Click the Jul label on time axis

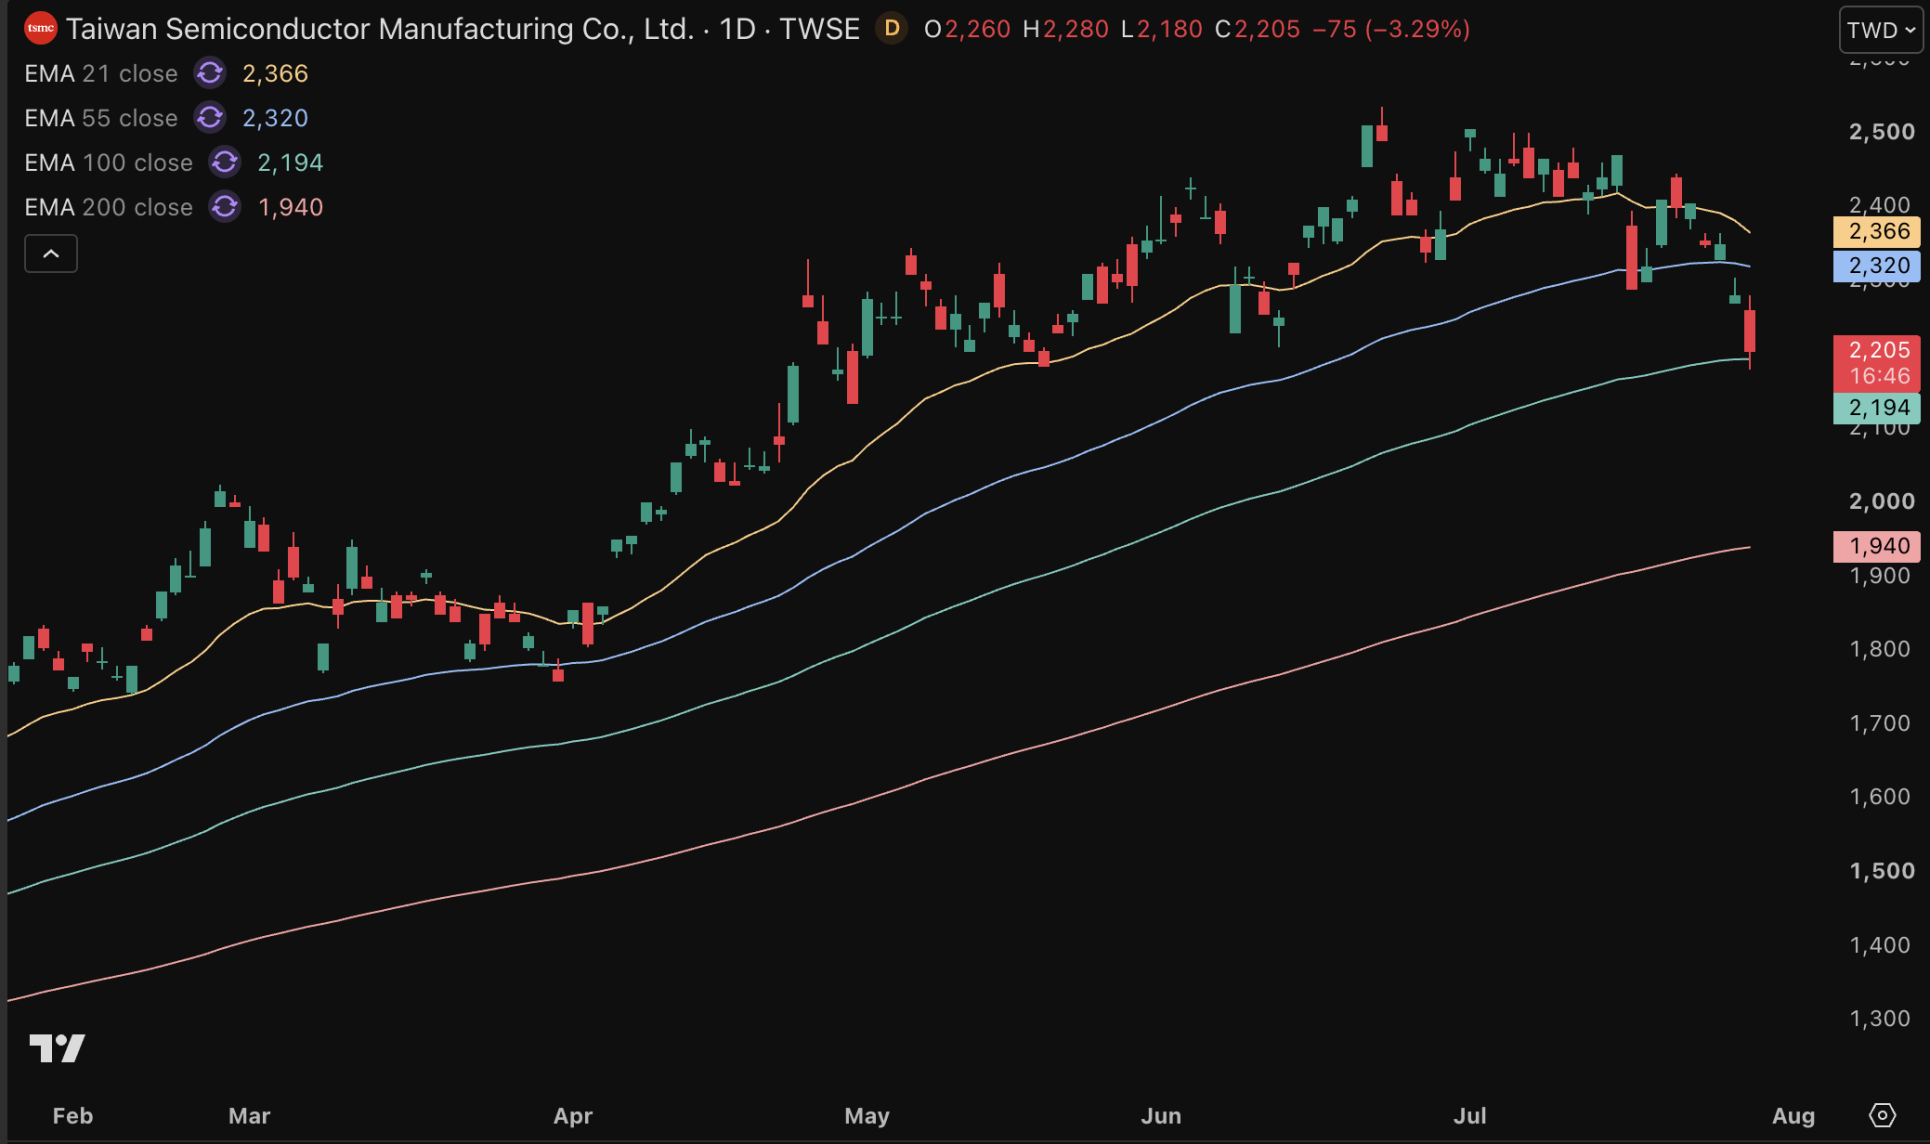pos(1470,1116)
